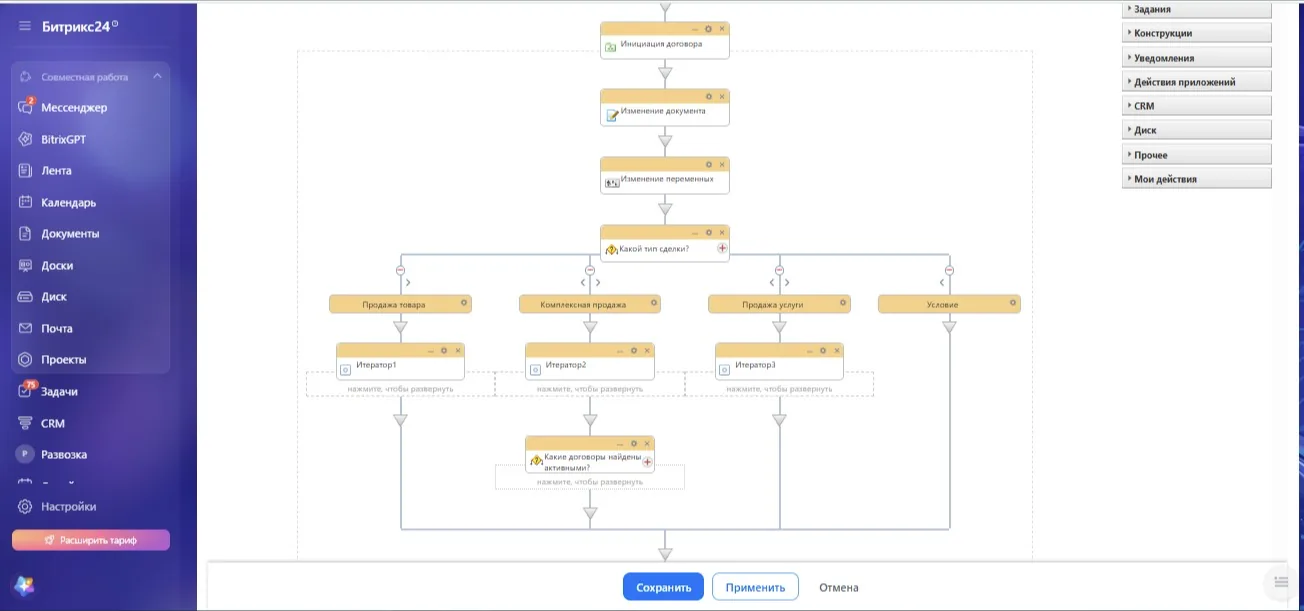Add a branch via plus on Какой тип сделки?
Screen dimensions: 1304x611
(x=722, y=248)
